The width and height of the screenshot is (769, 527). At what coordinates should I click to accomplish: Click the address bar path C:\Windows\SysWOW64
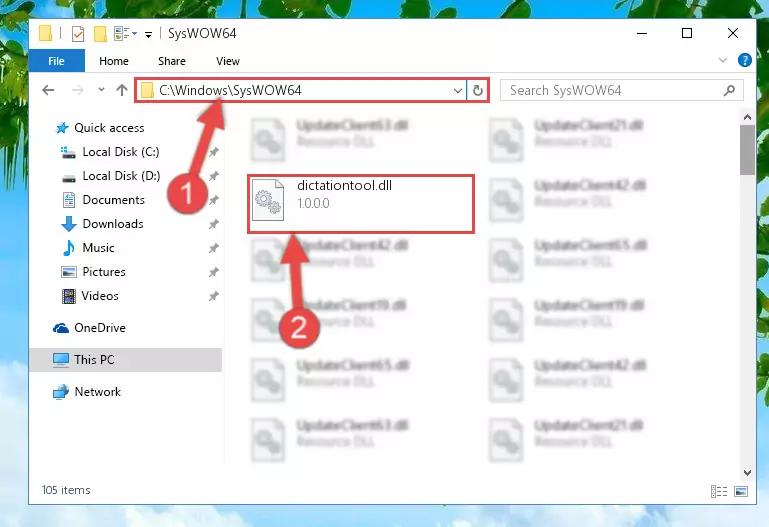click(x=230, y=90)
